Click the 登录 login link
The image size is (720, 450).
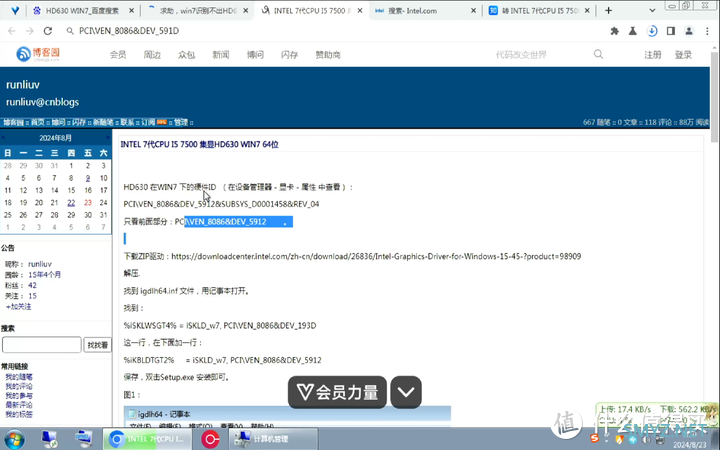[683, 55]
